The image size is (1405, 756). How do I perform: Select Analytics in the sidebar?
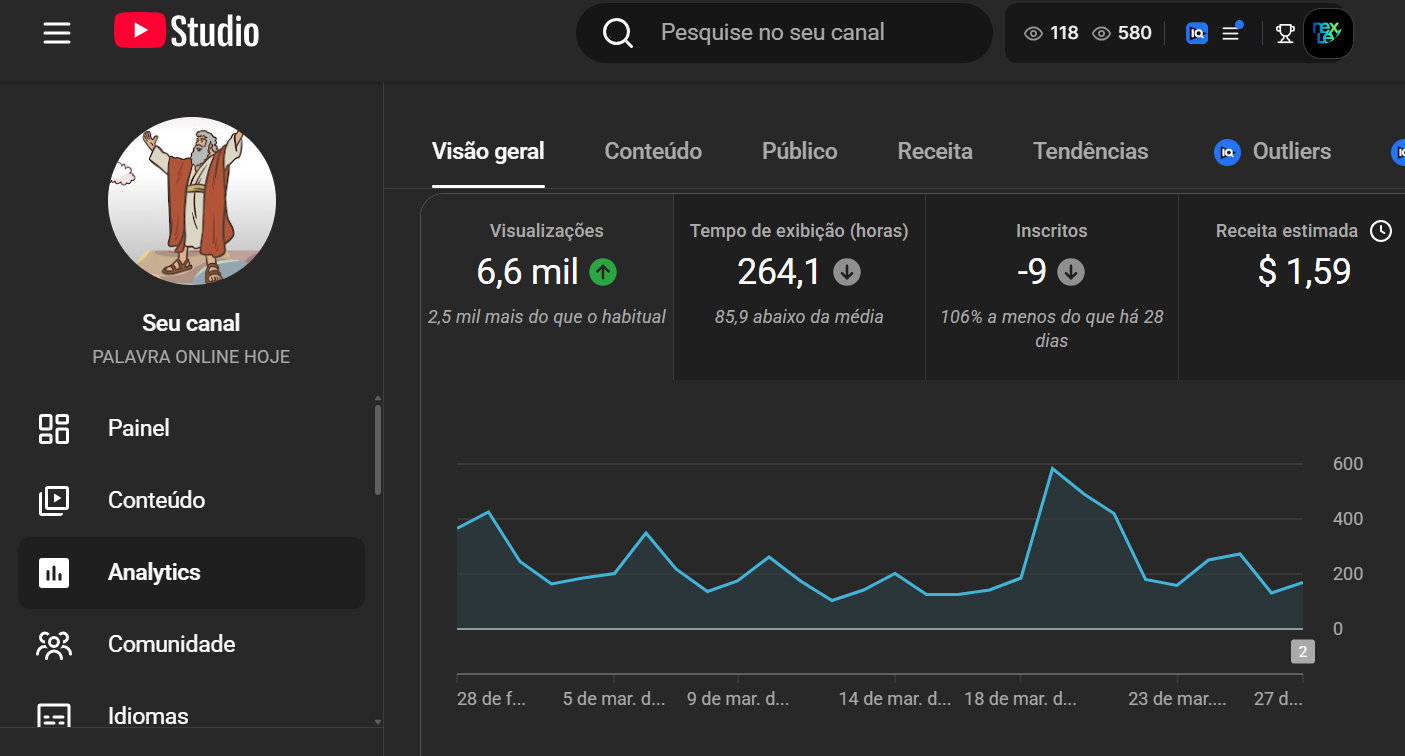[191, 573]
